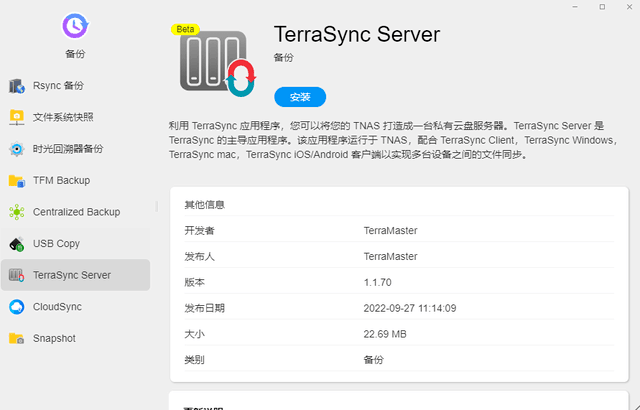The width and height of the screenshot is (640, 410).
Task: Click the 类别 label
Action: (194, 360)
